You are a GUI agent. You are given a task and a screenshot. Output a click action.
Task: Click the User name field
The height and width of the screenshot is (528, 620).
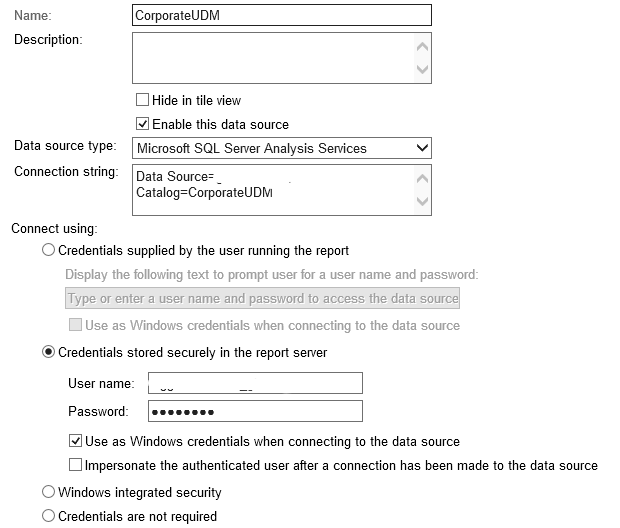(254, 384)
